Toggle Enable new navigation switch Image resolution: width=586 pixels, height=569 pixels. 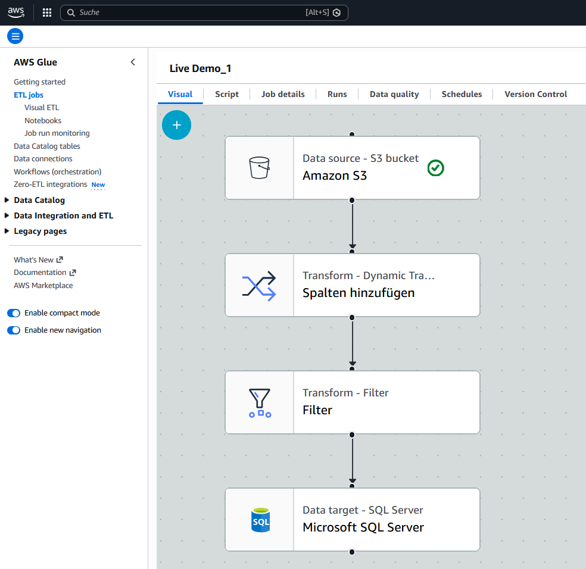(14, 330)
